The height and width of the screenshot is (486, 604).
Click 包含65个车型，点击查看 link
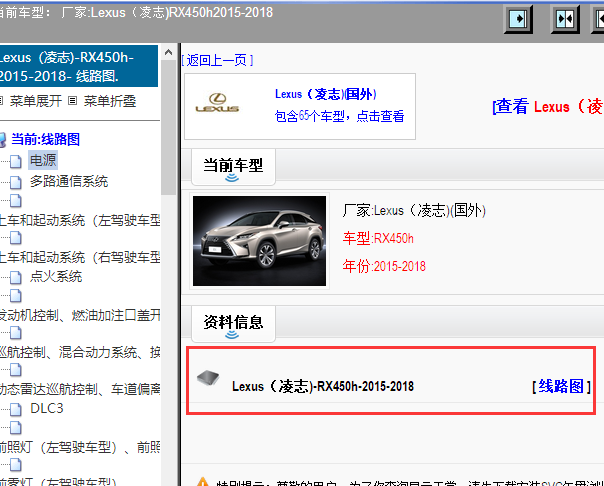pyautogui.click(x=339, y=116)
